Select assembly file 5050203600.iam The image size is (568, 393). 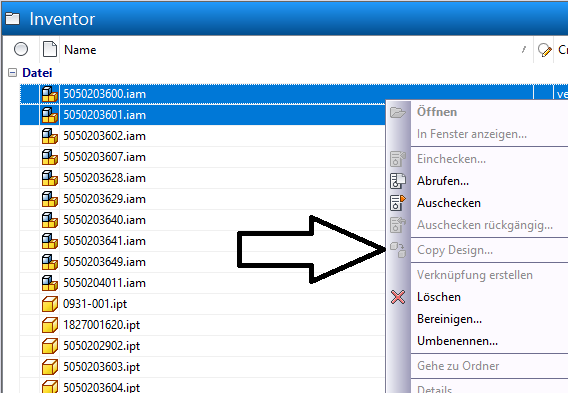pos(105,94)
